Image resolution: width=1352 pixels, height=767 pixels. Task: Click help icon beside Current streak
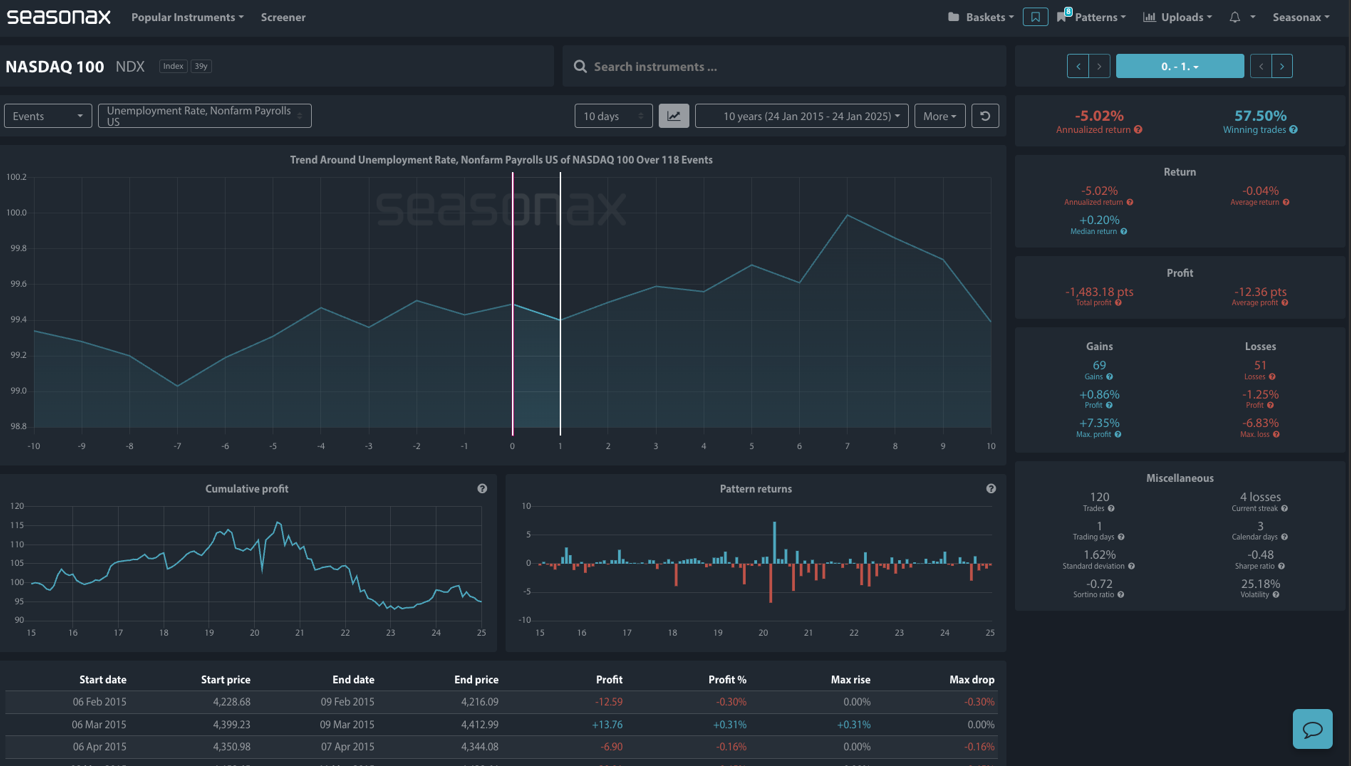pos(1285,509)
